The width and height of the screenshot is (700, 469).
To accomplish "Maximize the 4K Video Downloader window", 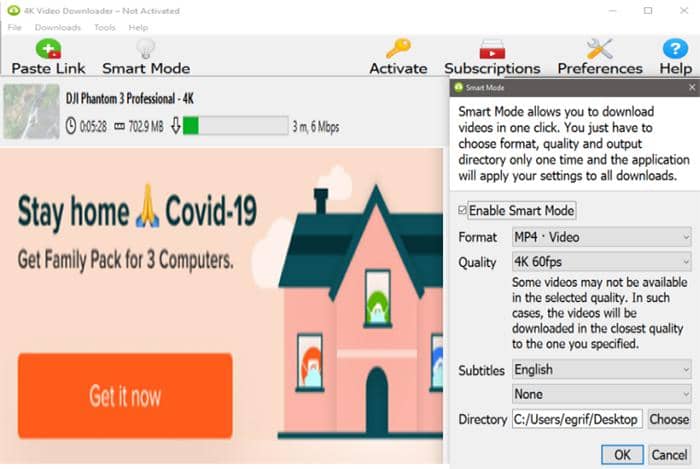I will point(648,10).
